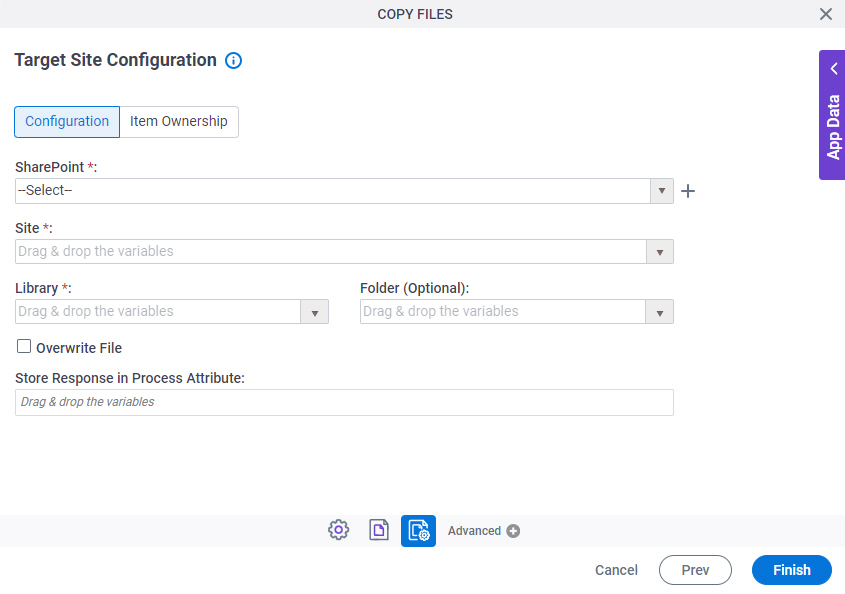Image resolution: width=845 pixels, height=594 pixels.
Task: Expand the Library dropdown arrow
Action: 315,312
